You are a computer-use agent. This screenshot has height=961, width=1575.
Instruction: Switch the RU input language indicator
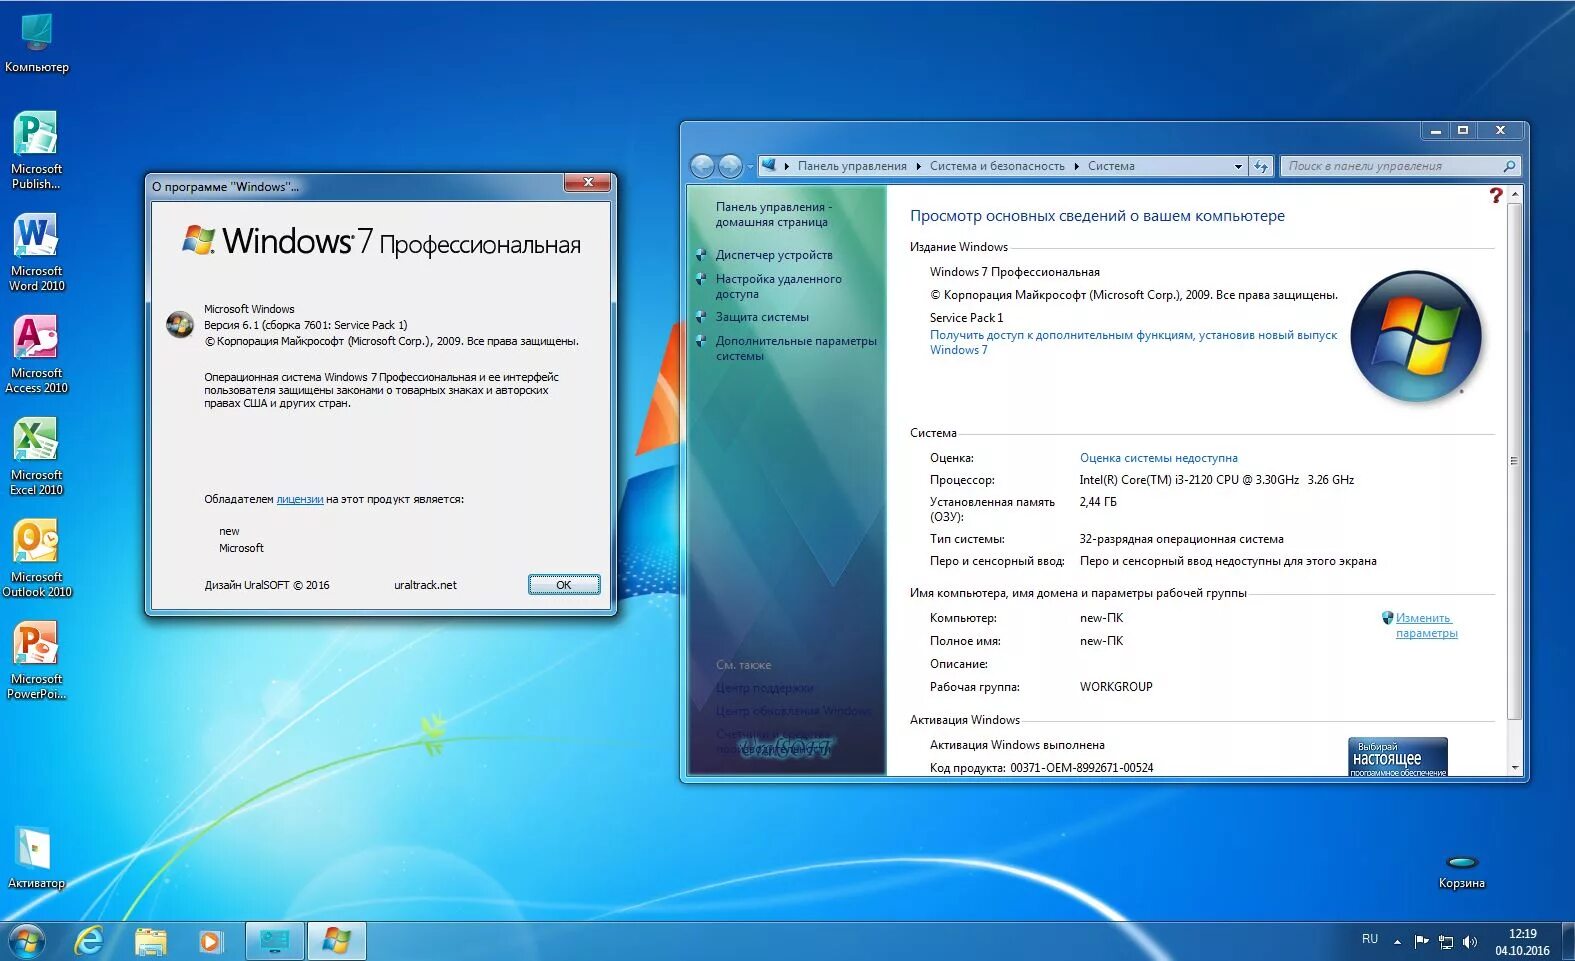coord(1370,939)
